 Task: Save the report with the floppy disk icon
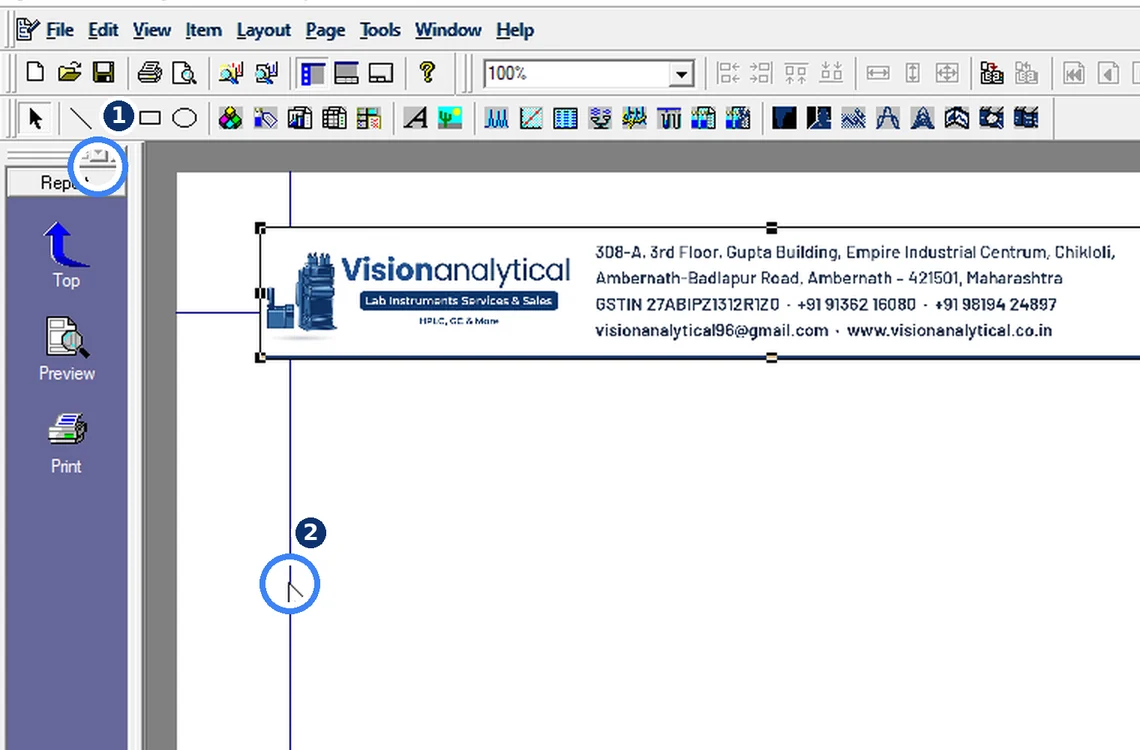click(104, 73)
